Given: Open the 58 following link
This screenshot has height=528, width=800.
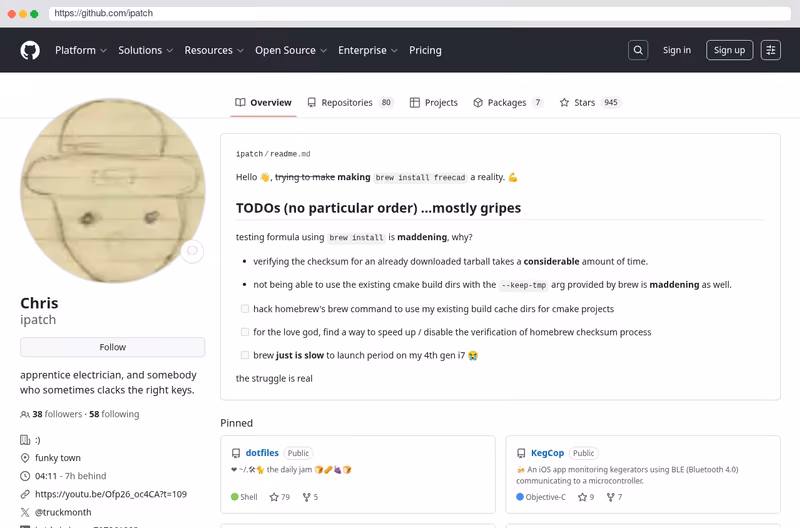Looking at the screenshot, I should (114, 414).
